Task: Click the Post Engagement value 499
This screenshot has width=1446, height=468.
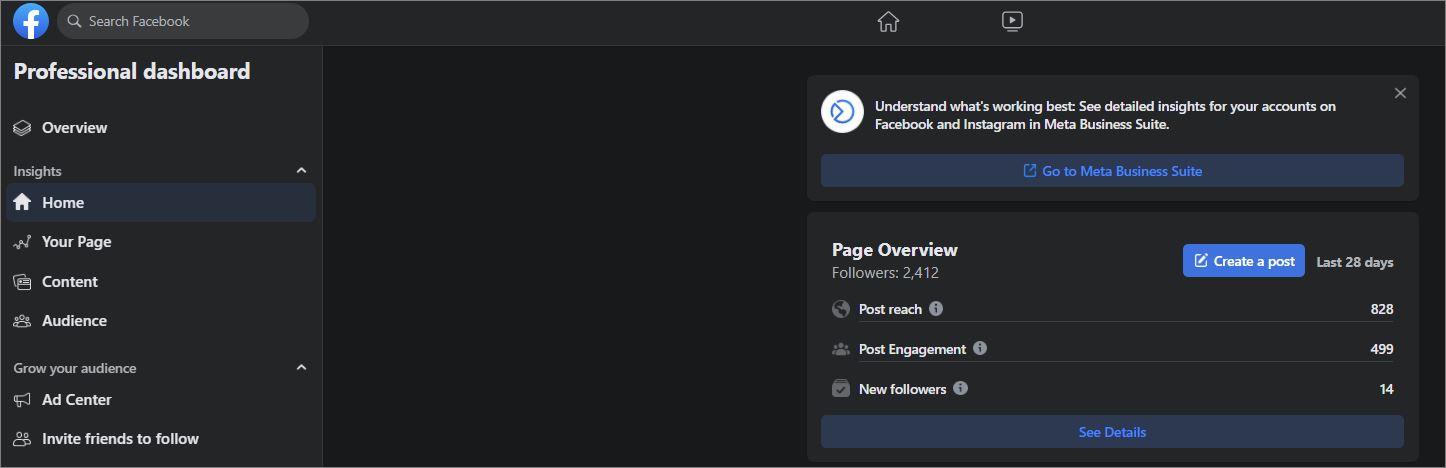Action: (x=1382, y=349)
